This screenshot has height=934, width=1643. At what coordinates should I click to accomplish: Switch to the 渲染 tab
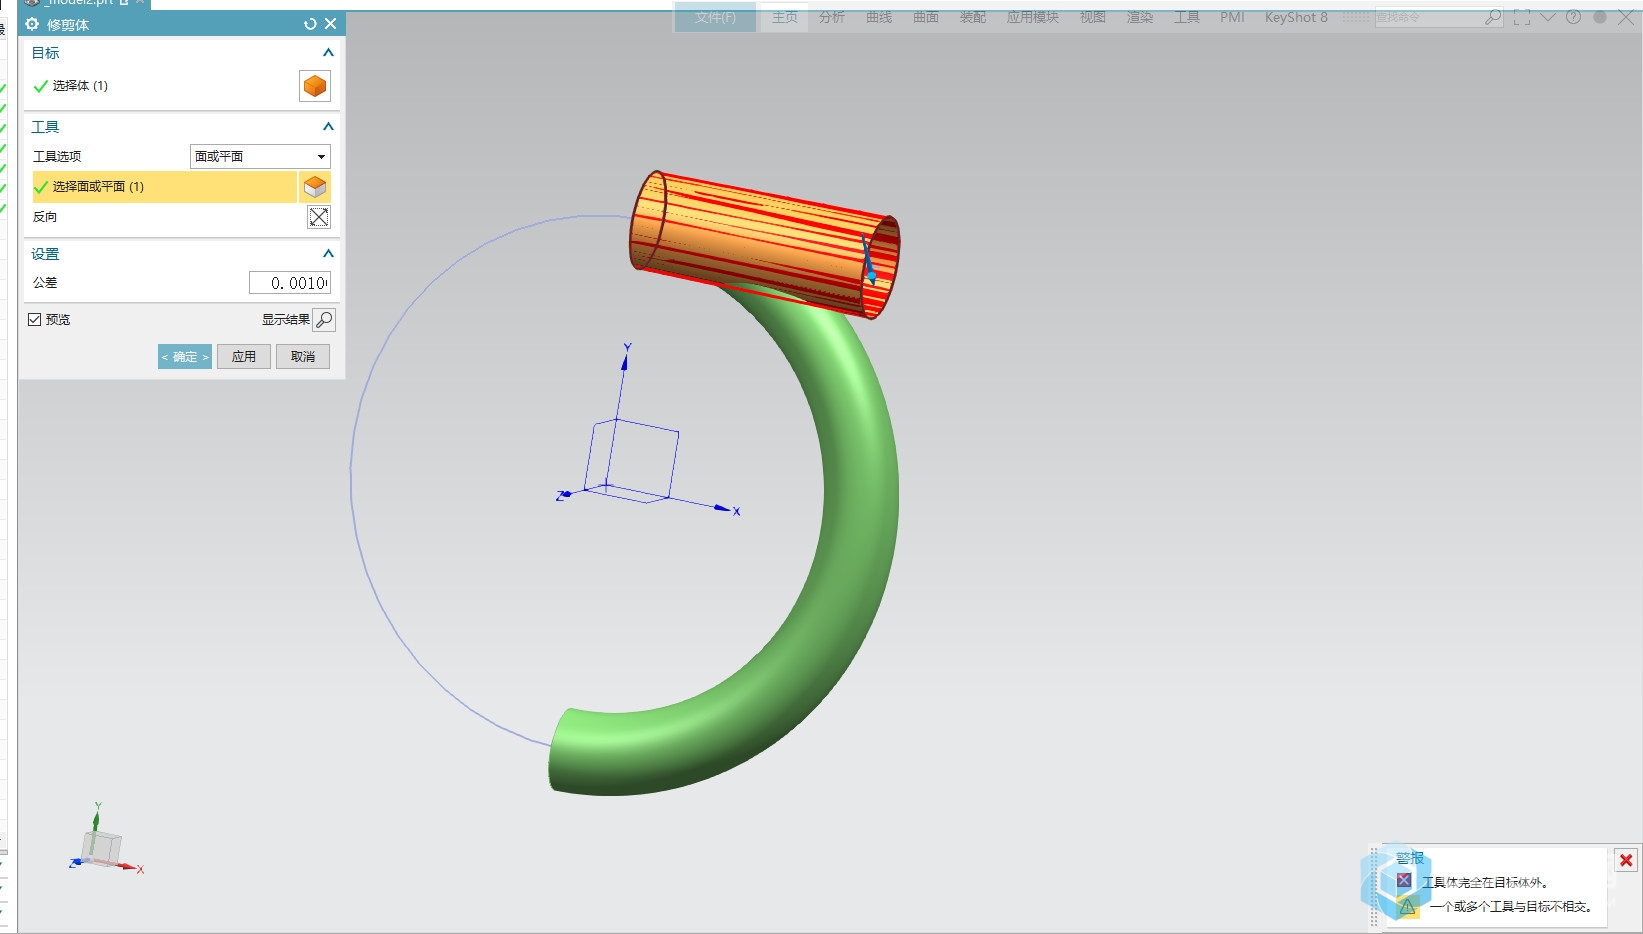[1140, 17]
